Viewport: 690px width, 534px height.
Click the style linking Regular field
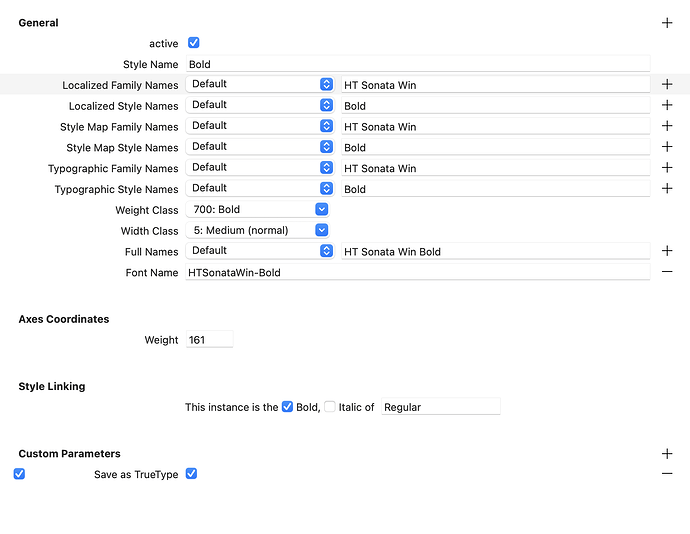click(x=440, y=407)
